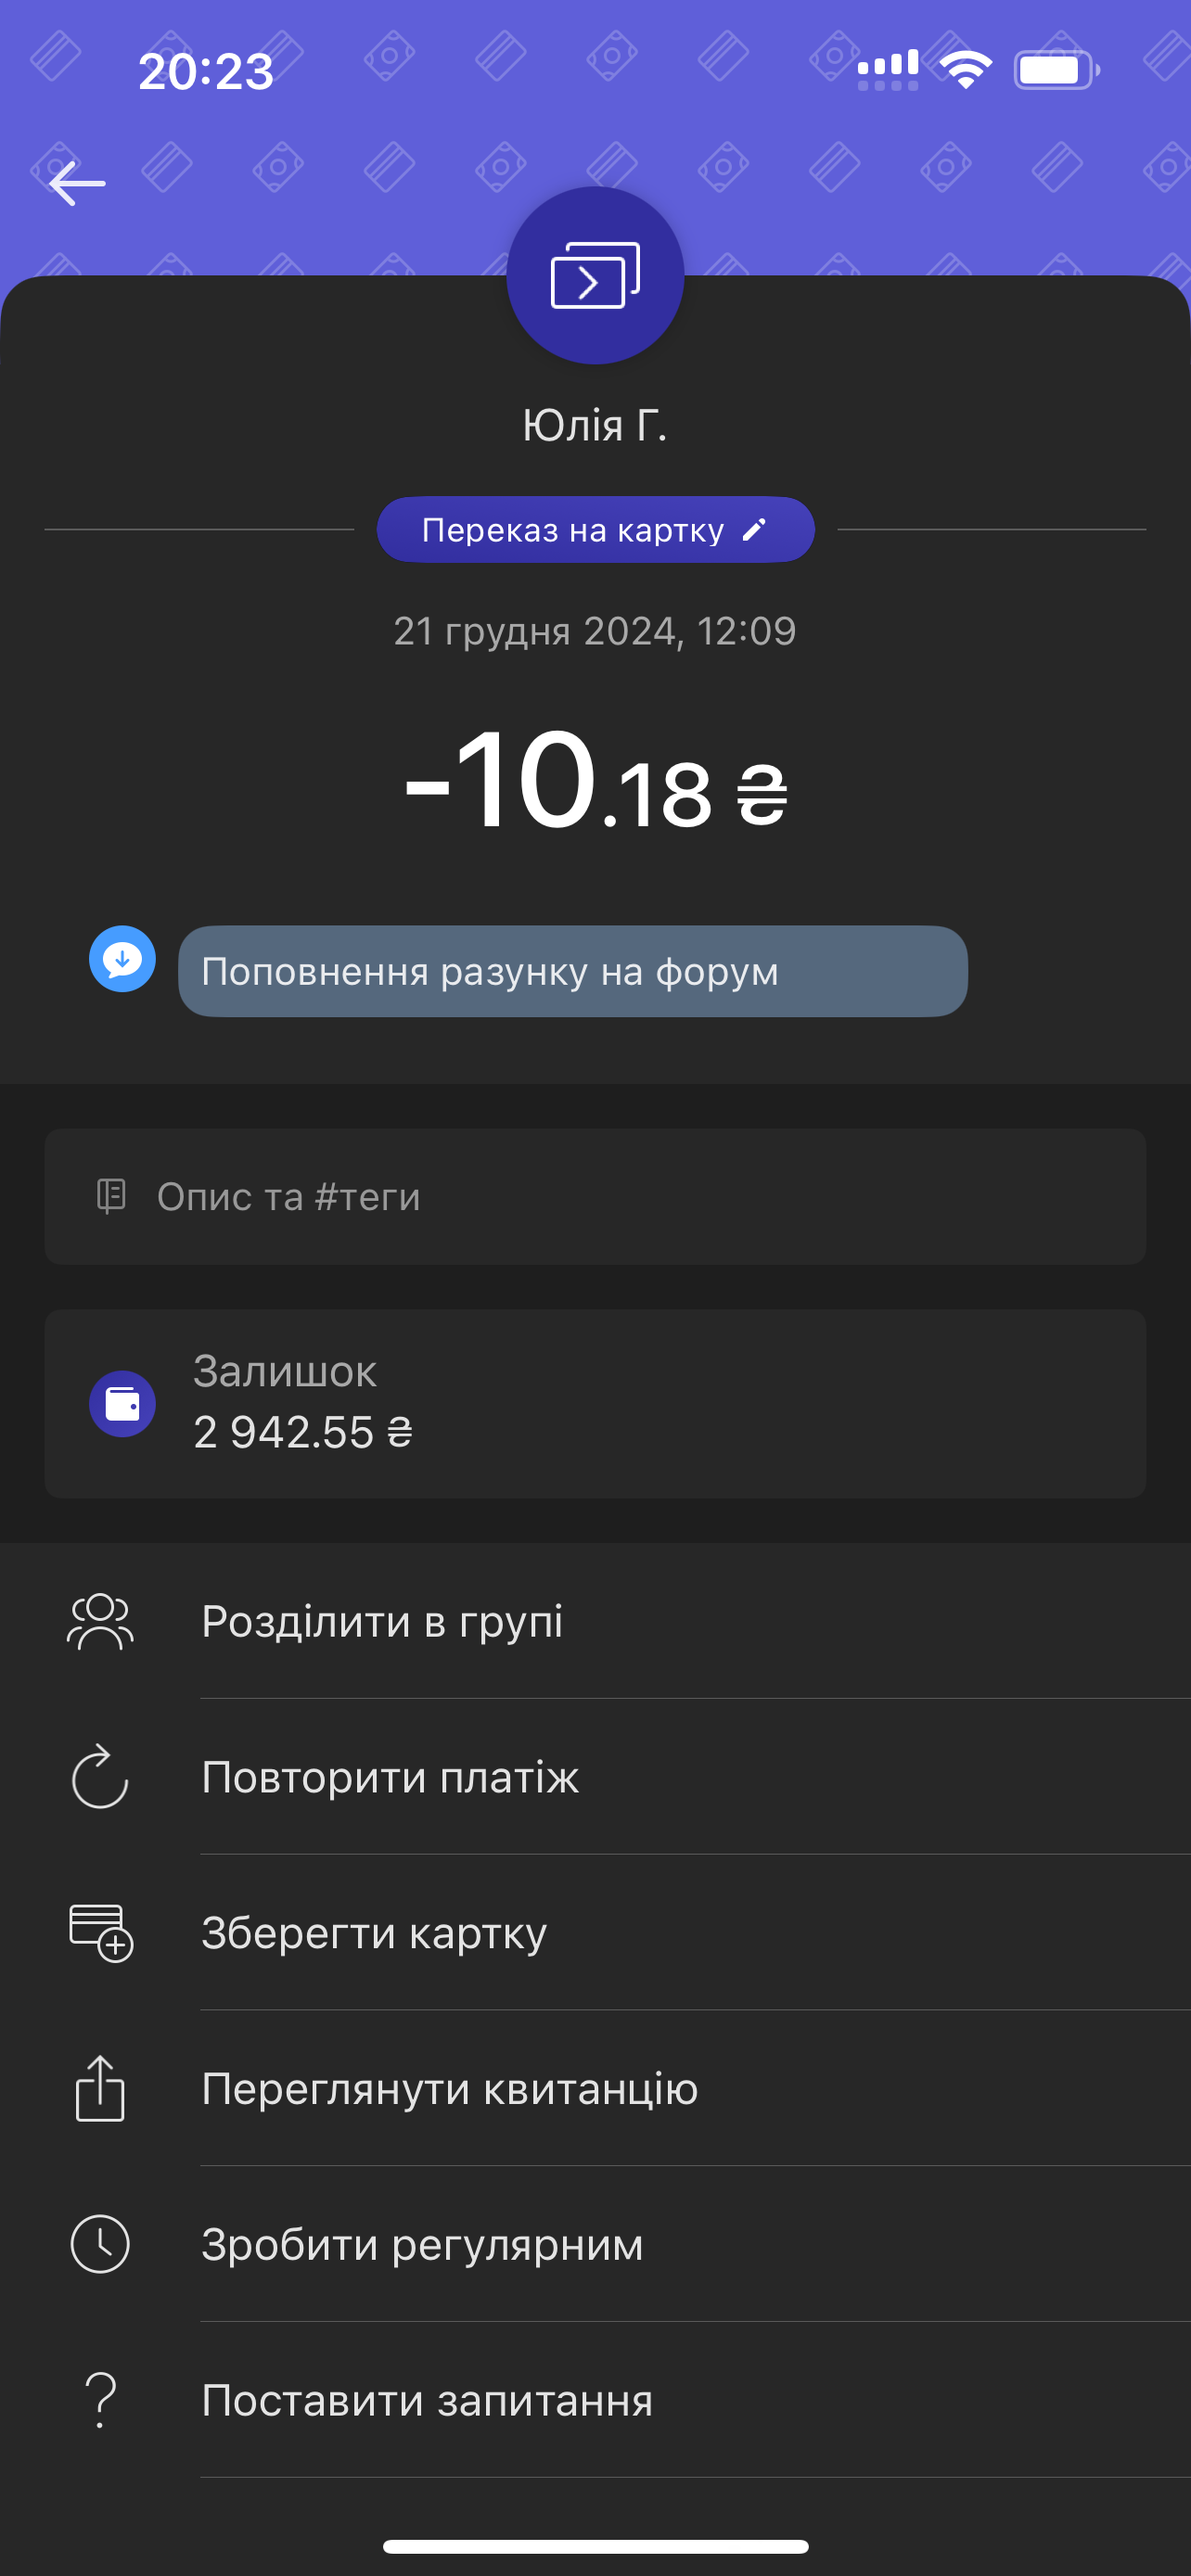Tap the question mark icon
Image resolution: width=1191 pixels, height=2576 pixels.
click(100, 2400)
